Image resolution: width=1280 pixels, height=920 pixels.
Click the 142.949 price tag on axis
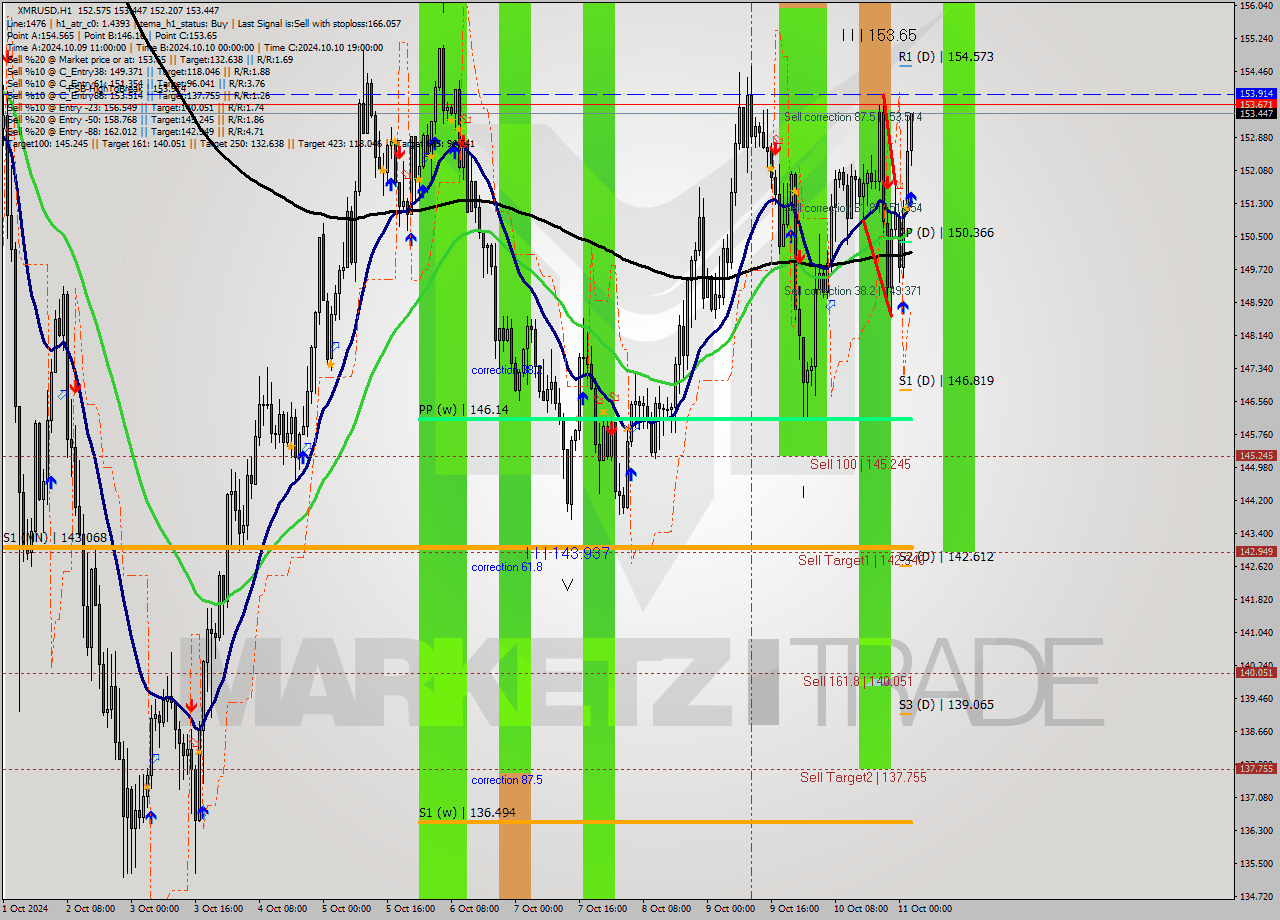coord(1256,552)
